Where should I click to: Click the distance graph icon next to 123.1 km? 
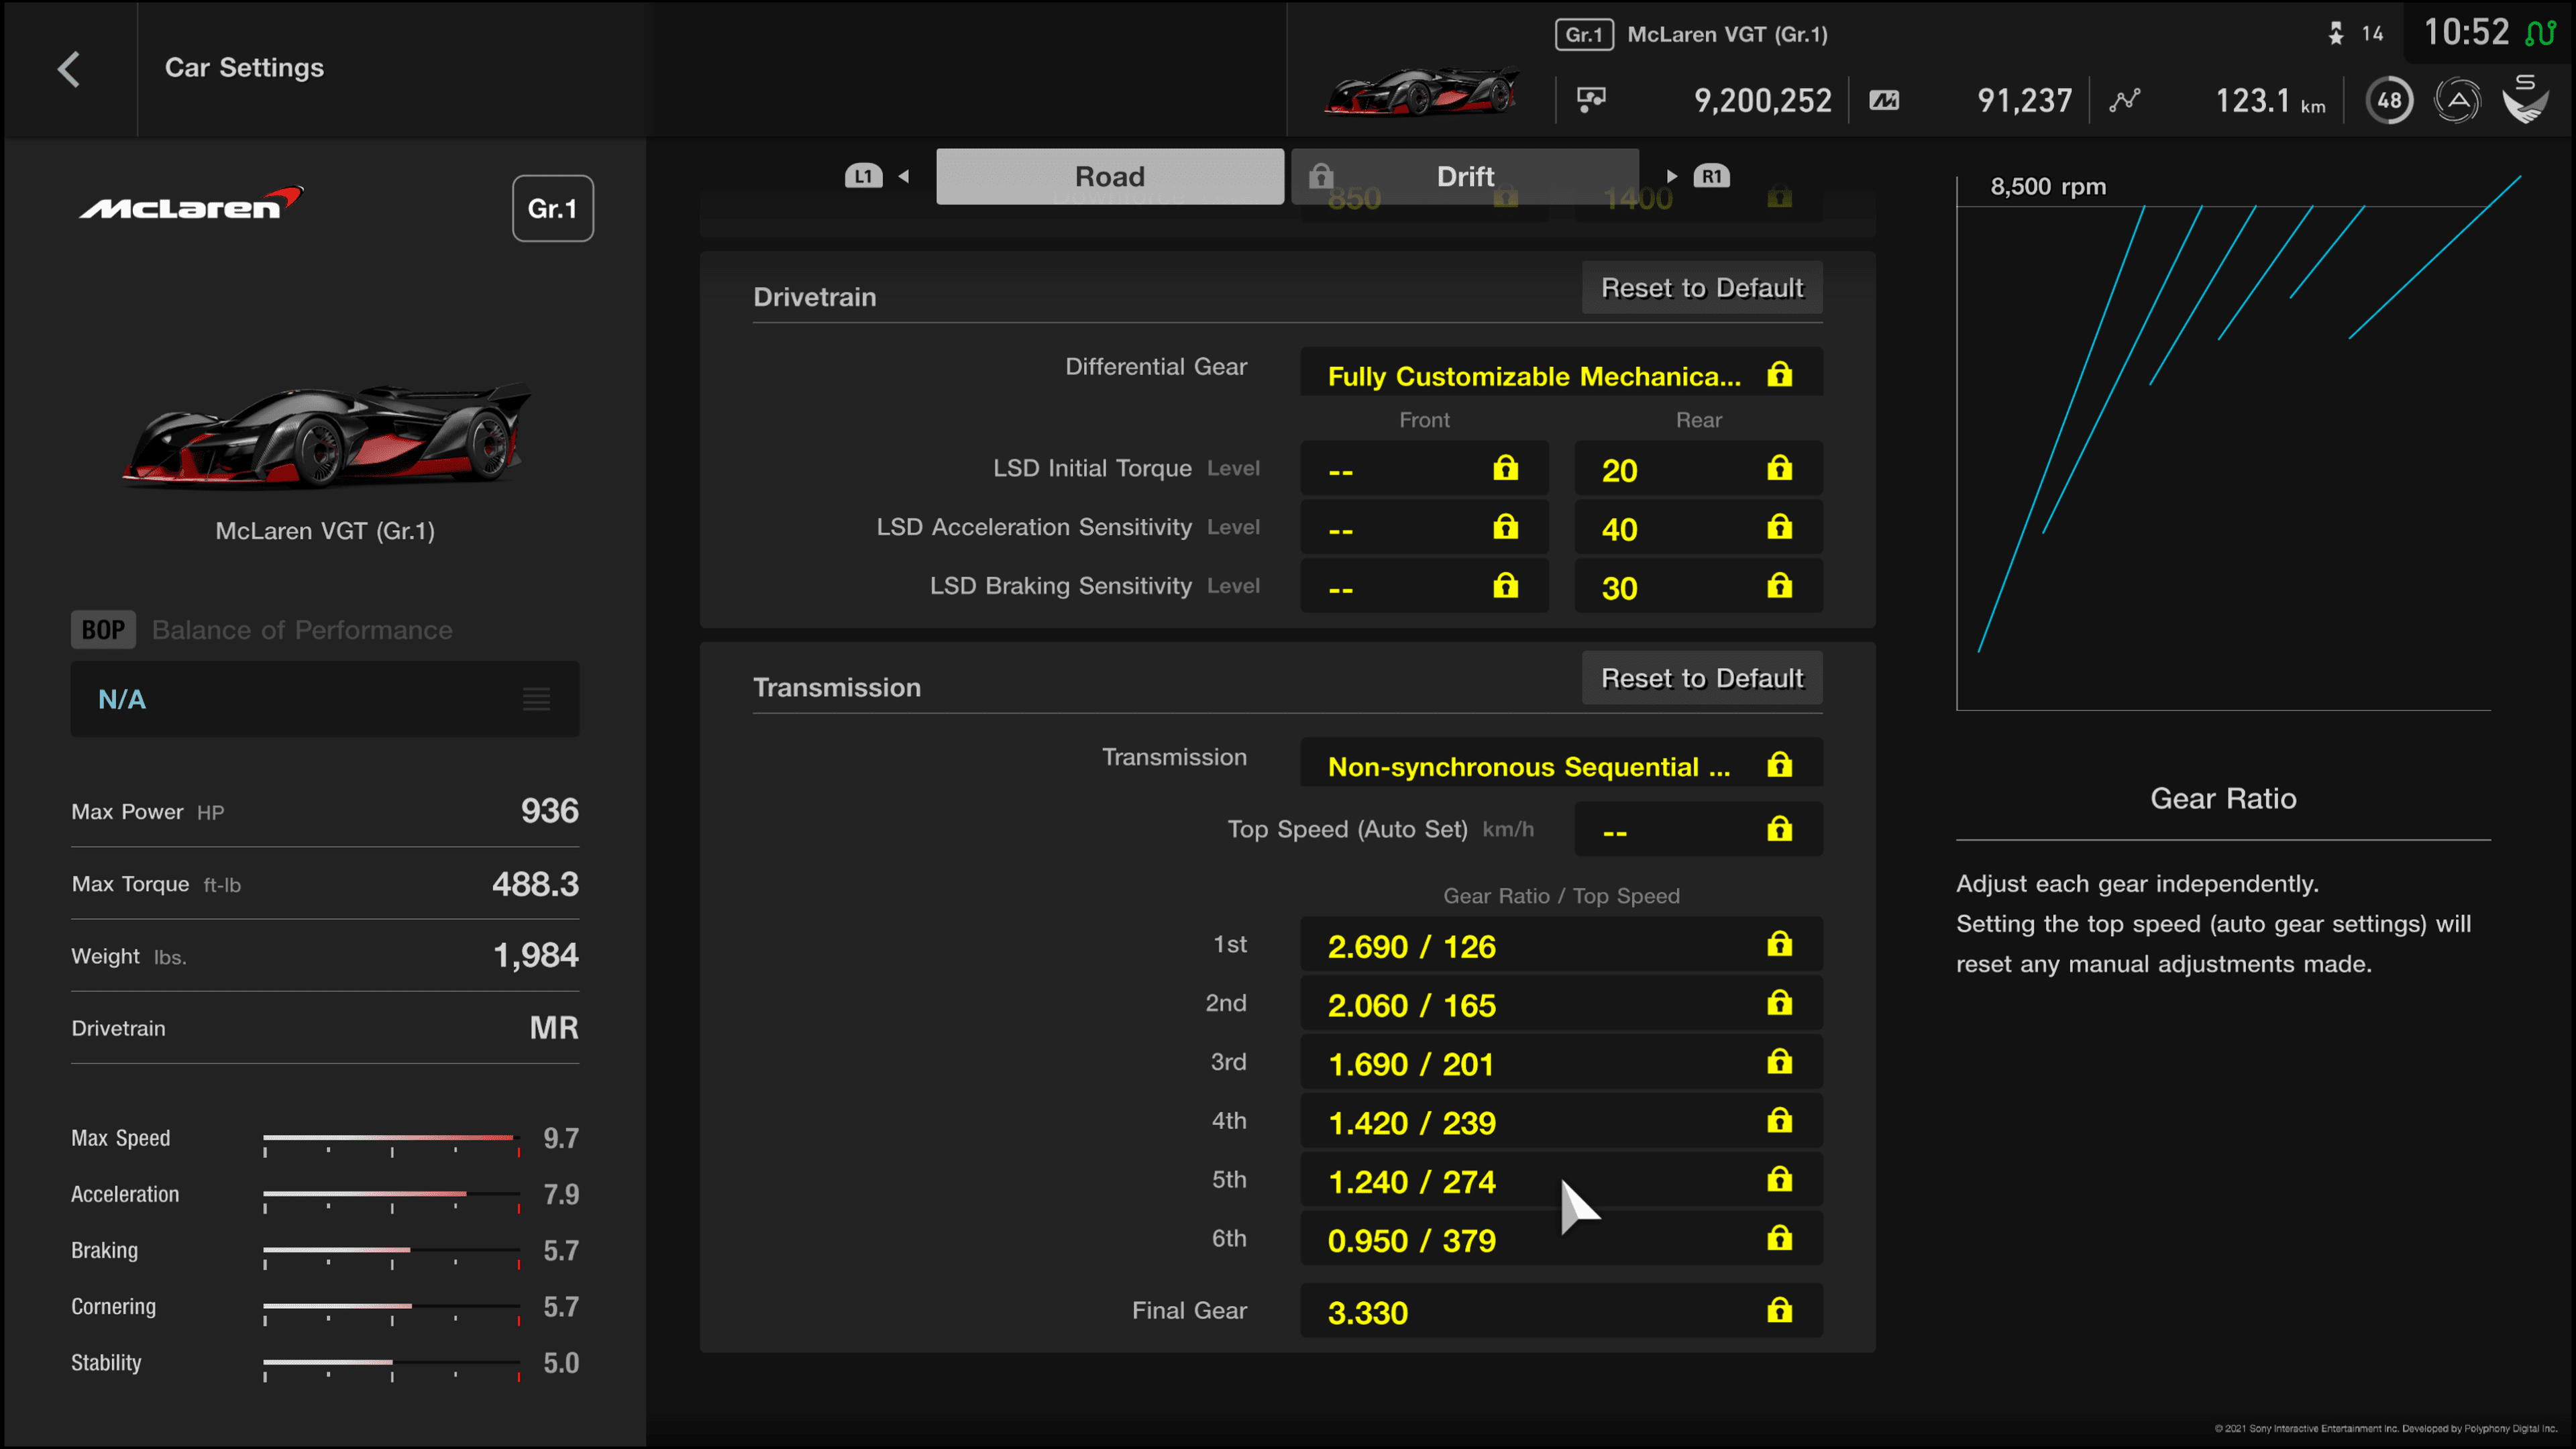[x=2125, y=100]
